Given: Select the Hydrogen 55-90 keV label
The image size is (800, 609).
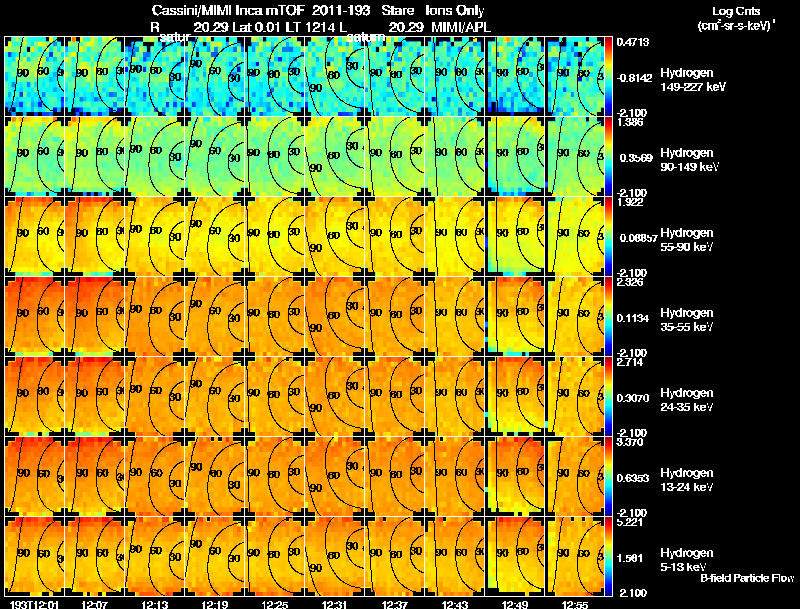Looking at the screenshot, I should [687, 240].
